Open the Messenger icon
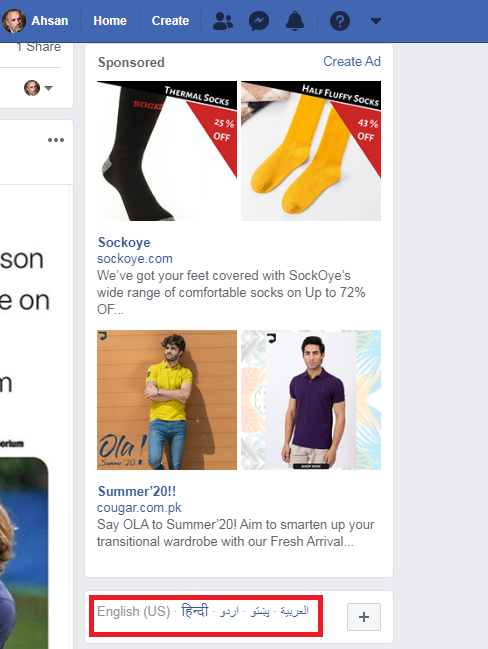 coord(259,21)
